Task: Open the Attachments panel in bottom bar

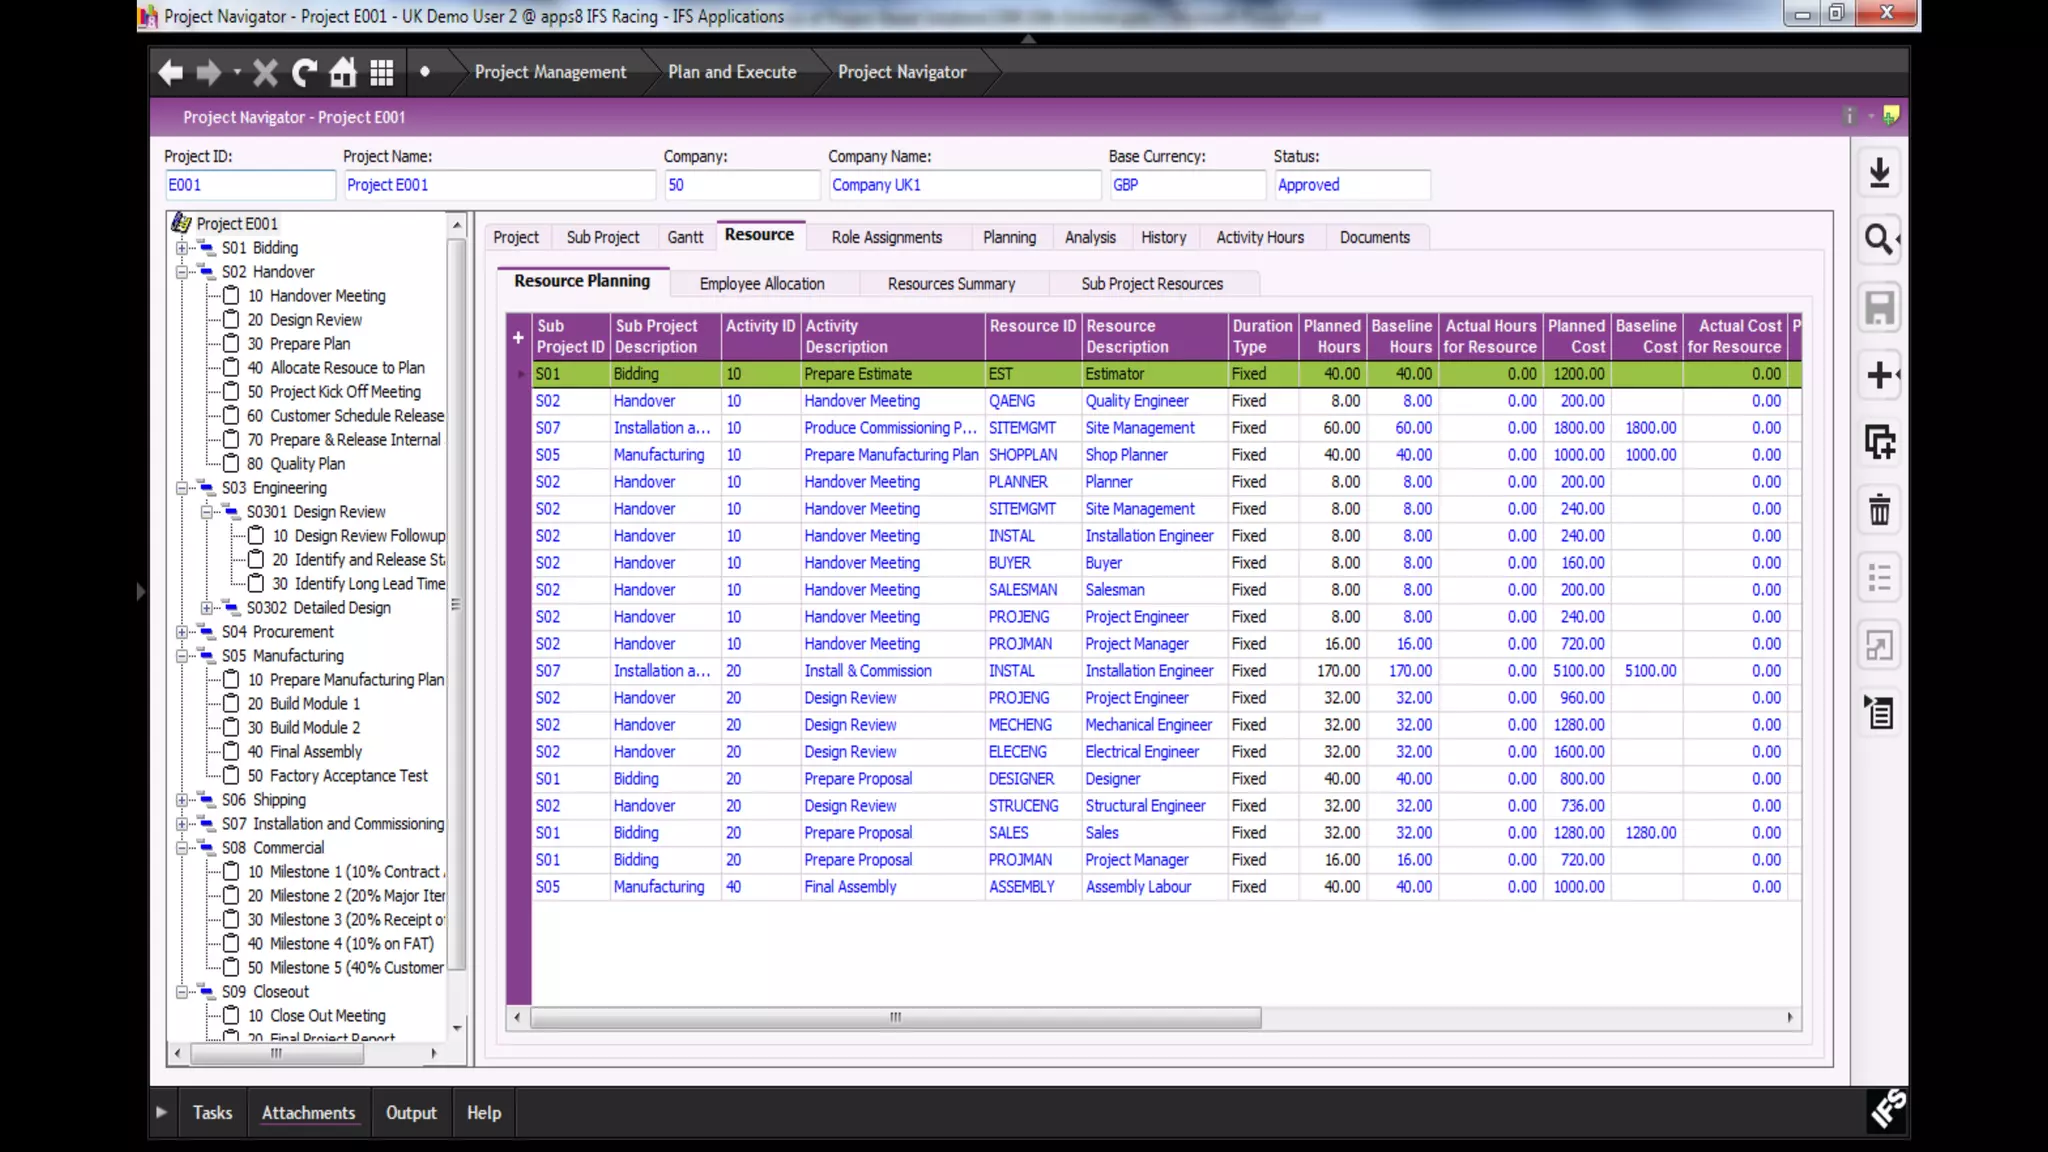Action: coord(308,1112)
